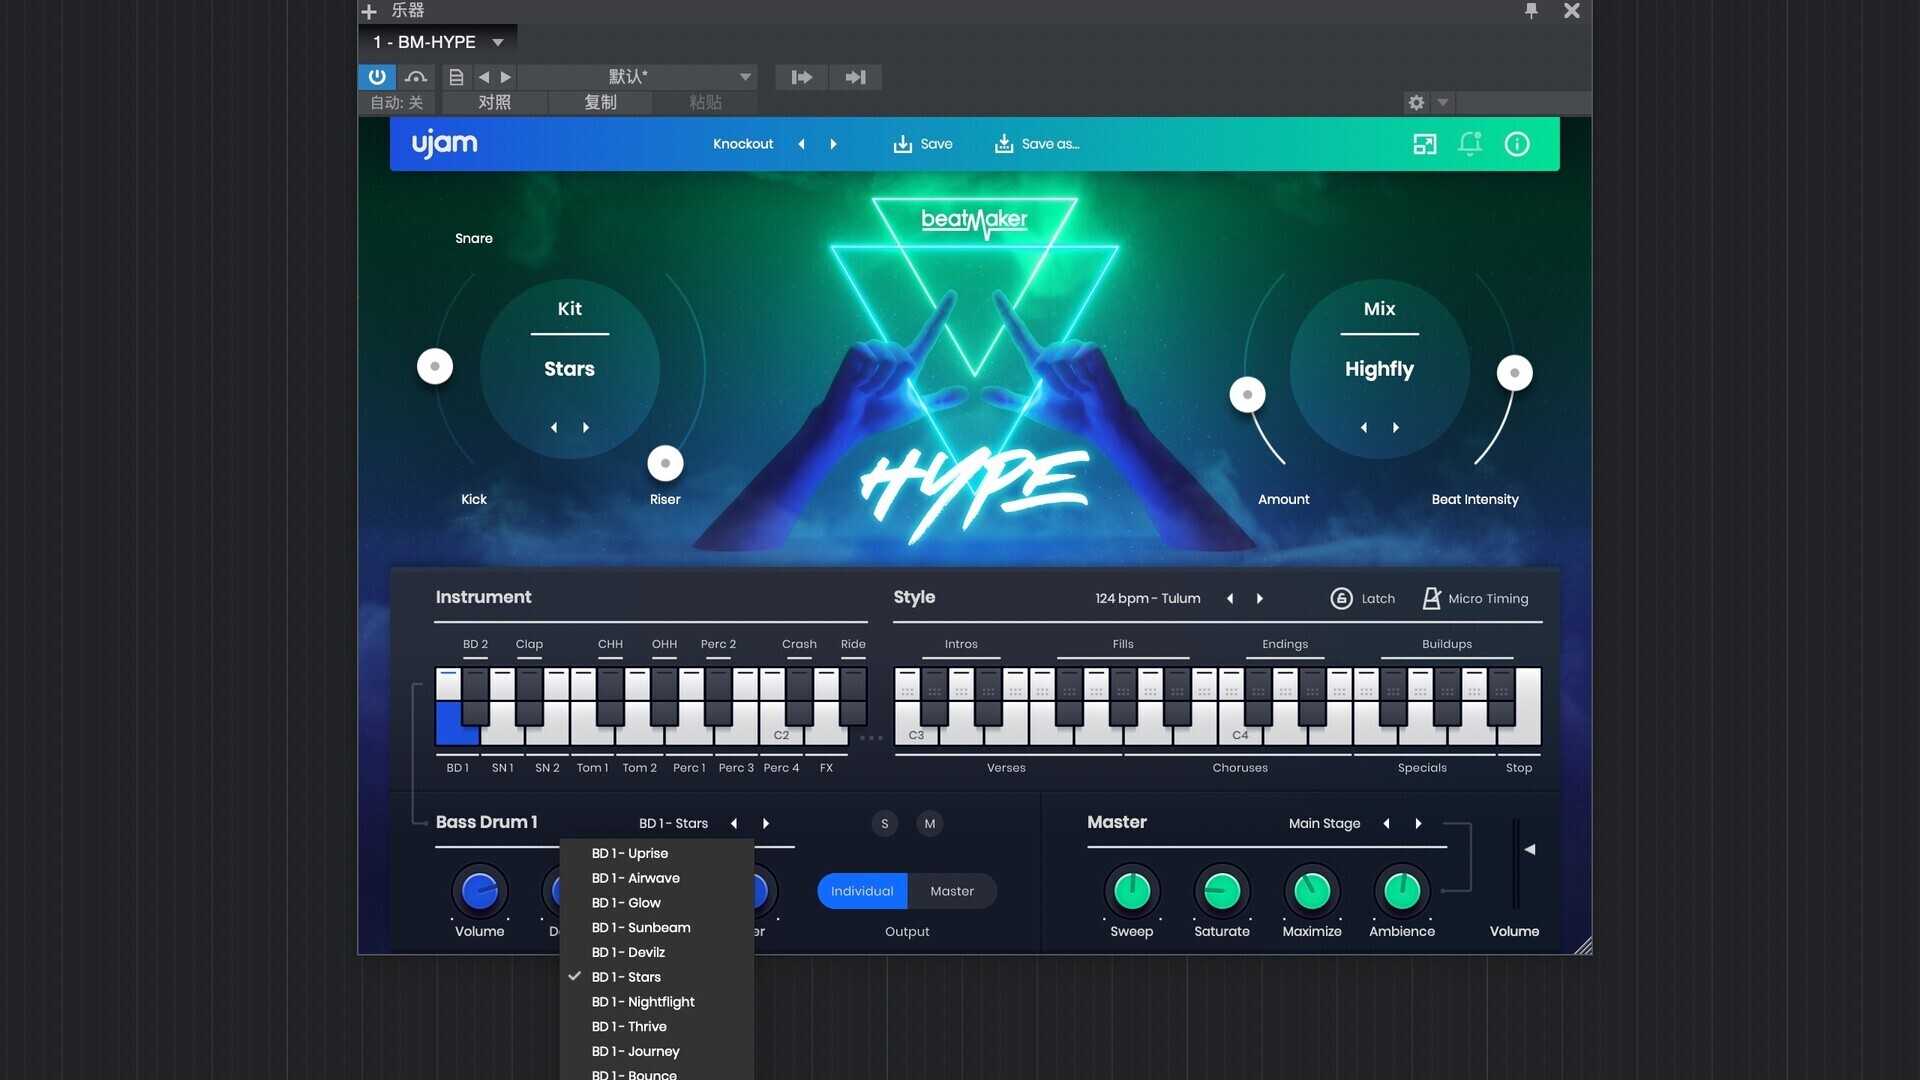Save the current preset

coord(923,144)
